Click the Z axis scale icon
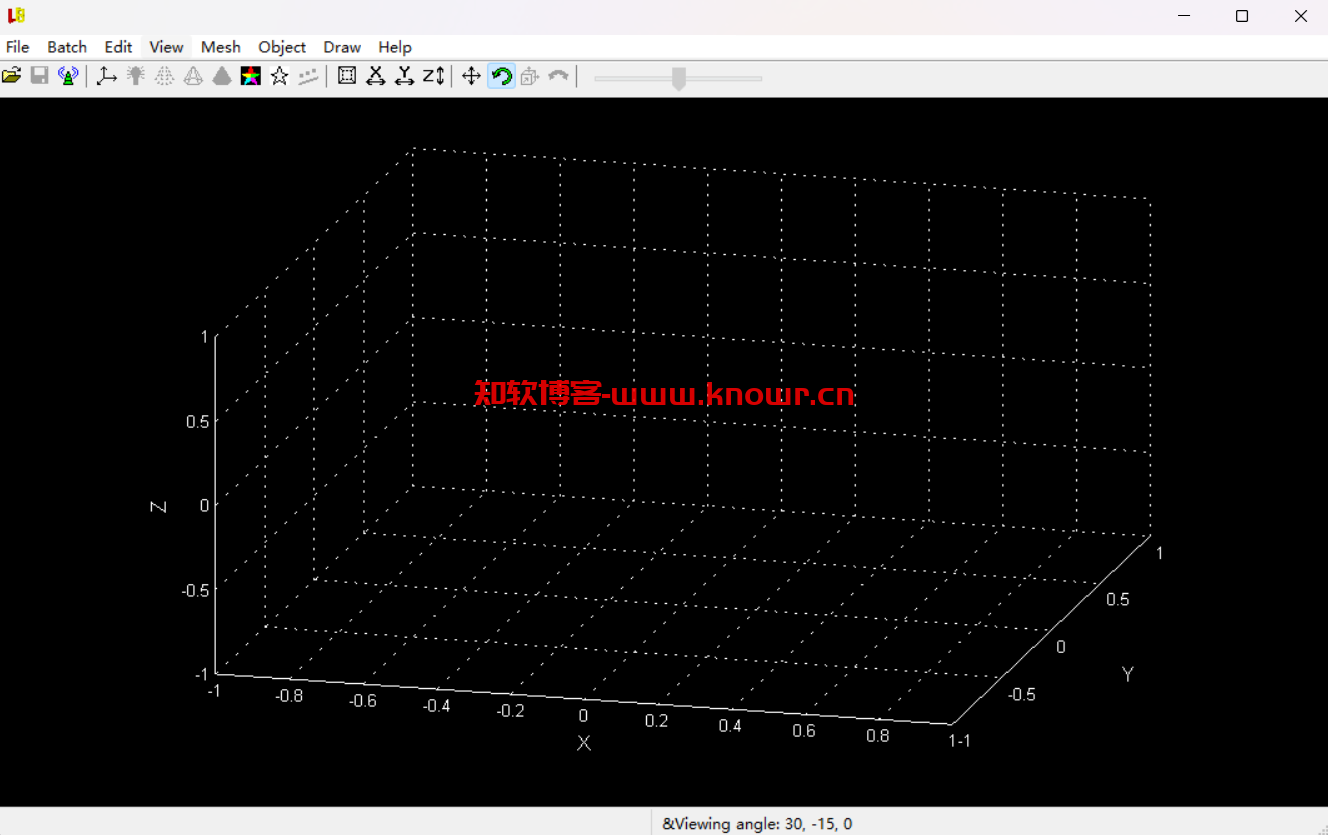This screenshot has height=835, width=1328. tap(433, 76)
